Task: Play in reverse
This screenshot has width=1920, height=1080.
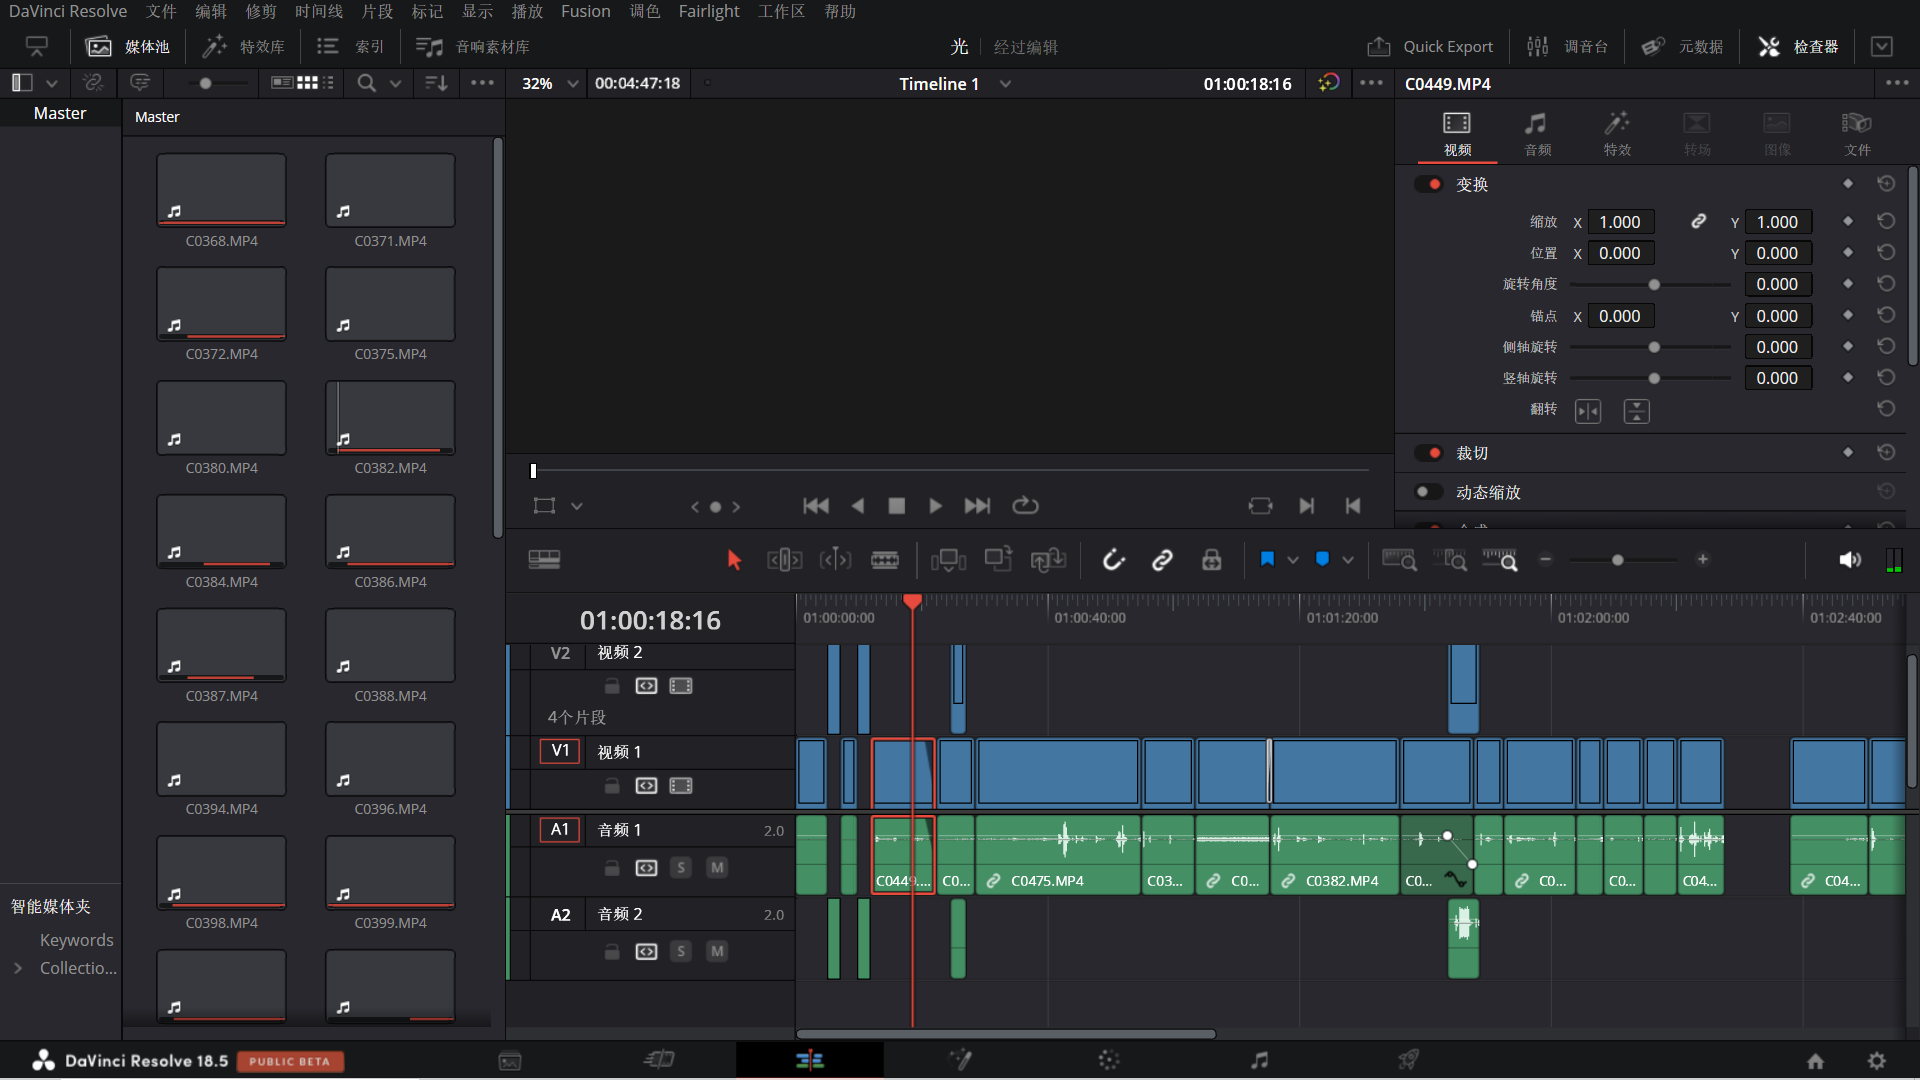Action: click(x=857, y=506)
